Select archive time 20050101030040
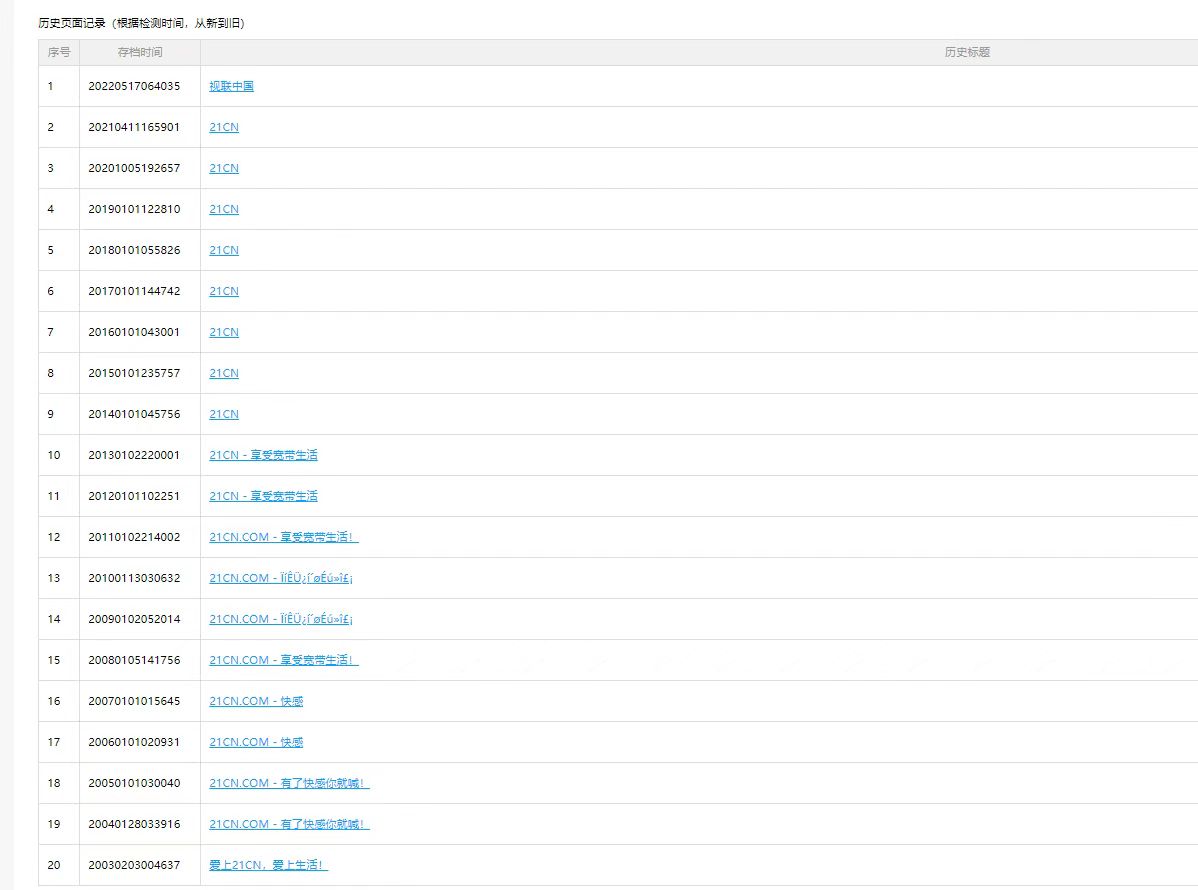Viewport: 1198px width, 890px height. pos(134,783)
